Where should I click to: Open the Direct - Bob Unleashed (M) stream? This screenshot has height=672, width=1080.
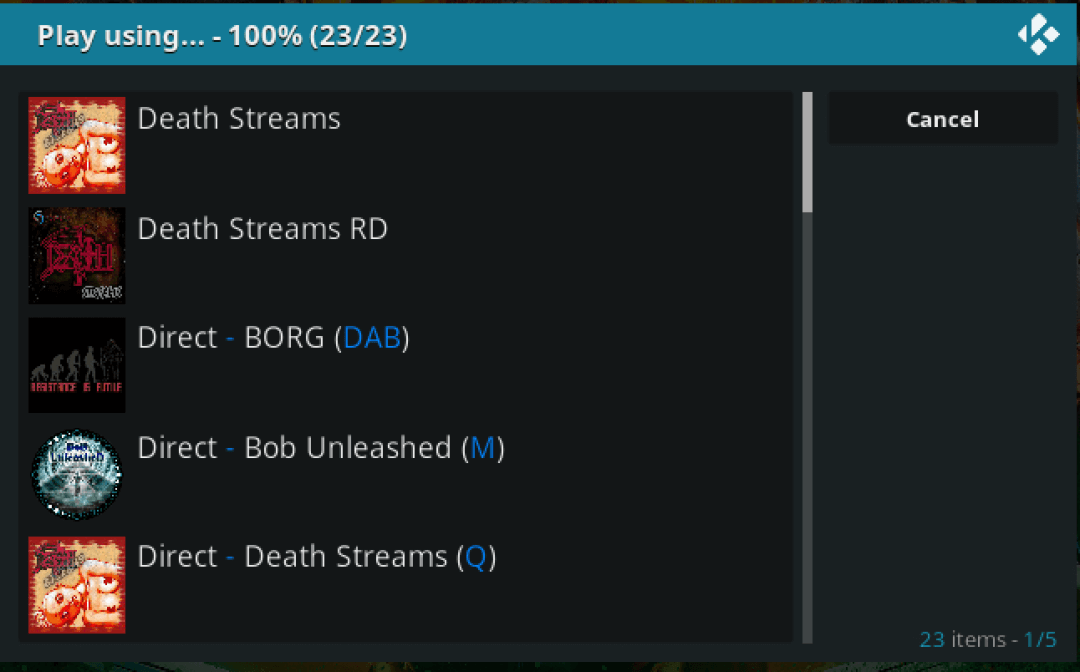tap(320, 447)
